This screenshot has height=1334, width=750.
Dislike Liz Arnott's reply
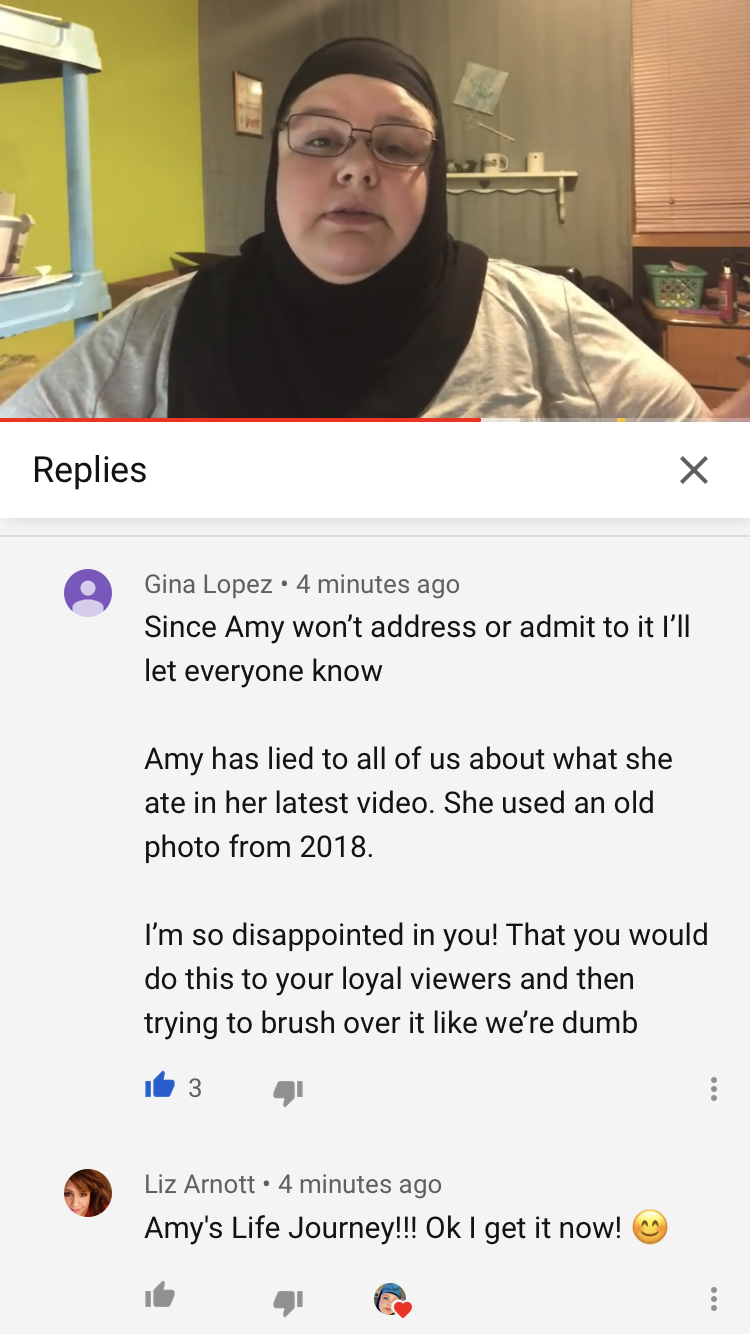(x=288, y=1301)
